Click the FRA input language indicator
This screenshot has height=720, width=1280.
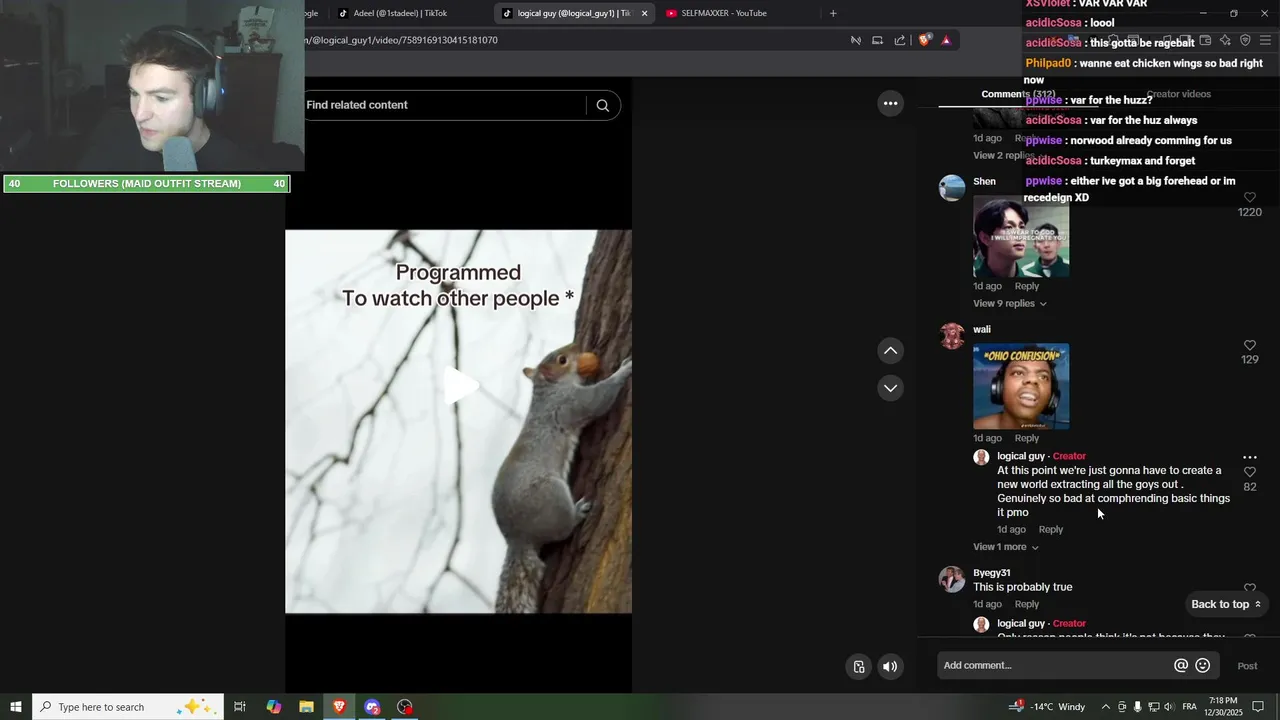1189,707
